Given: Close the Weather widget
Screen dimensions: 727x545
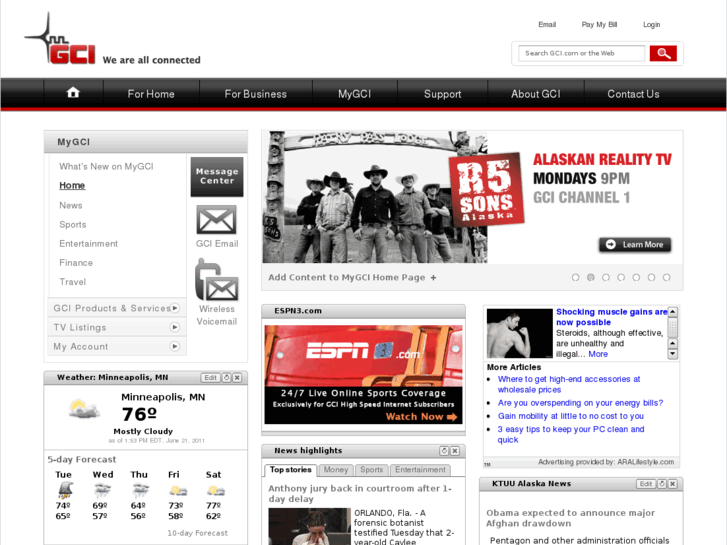Looking at the screenshot, I should pos(237,378).
